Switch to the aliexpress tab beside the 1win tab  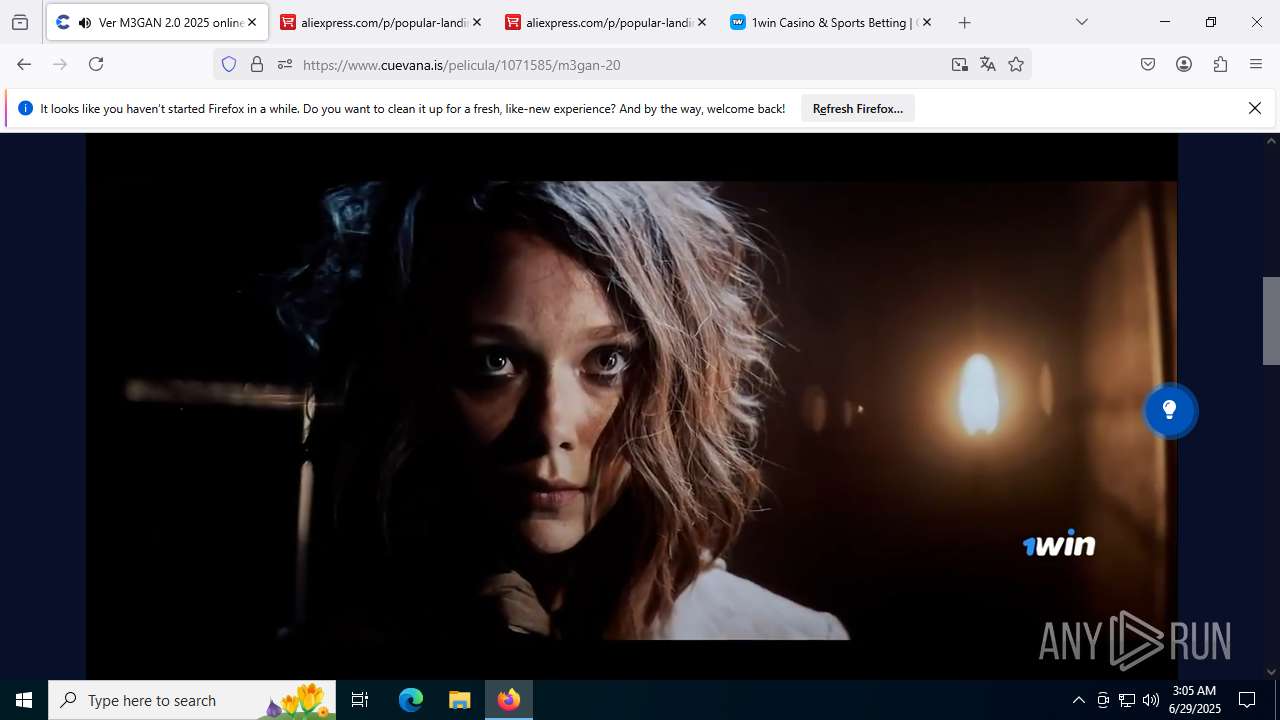(608, 22)
